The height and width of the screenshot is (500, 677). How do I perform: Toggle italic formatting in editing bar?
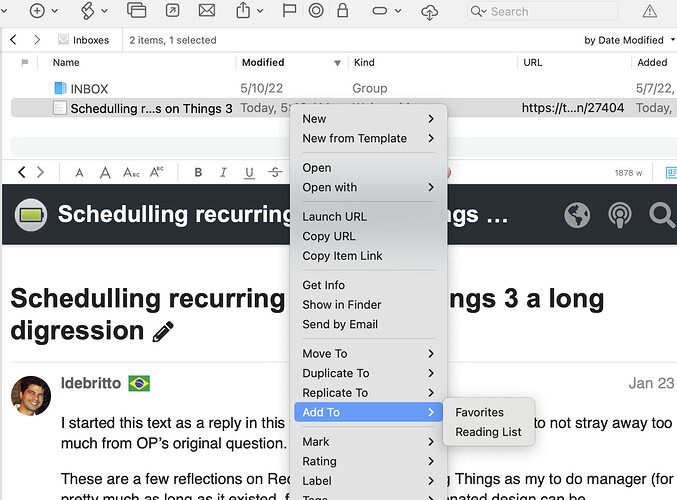223,172
